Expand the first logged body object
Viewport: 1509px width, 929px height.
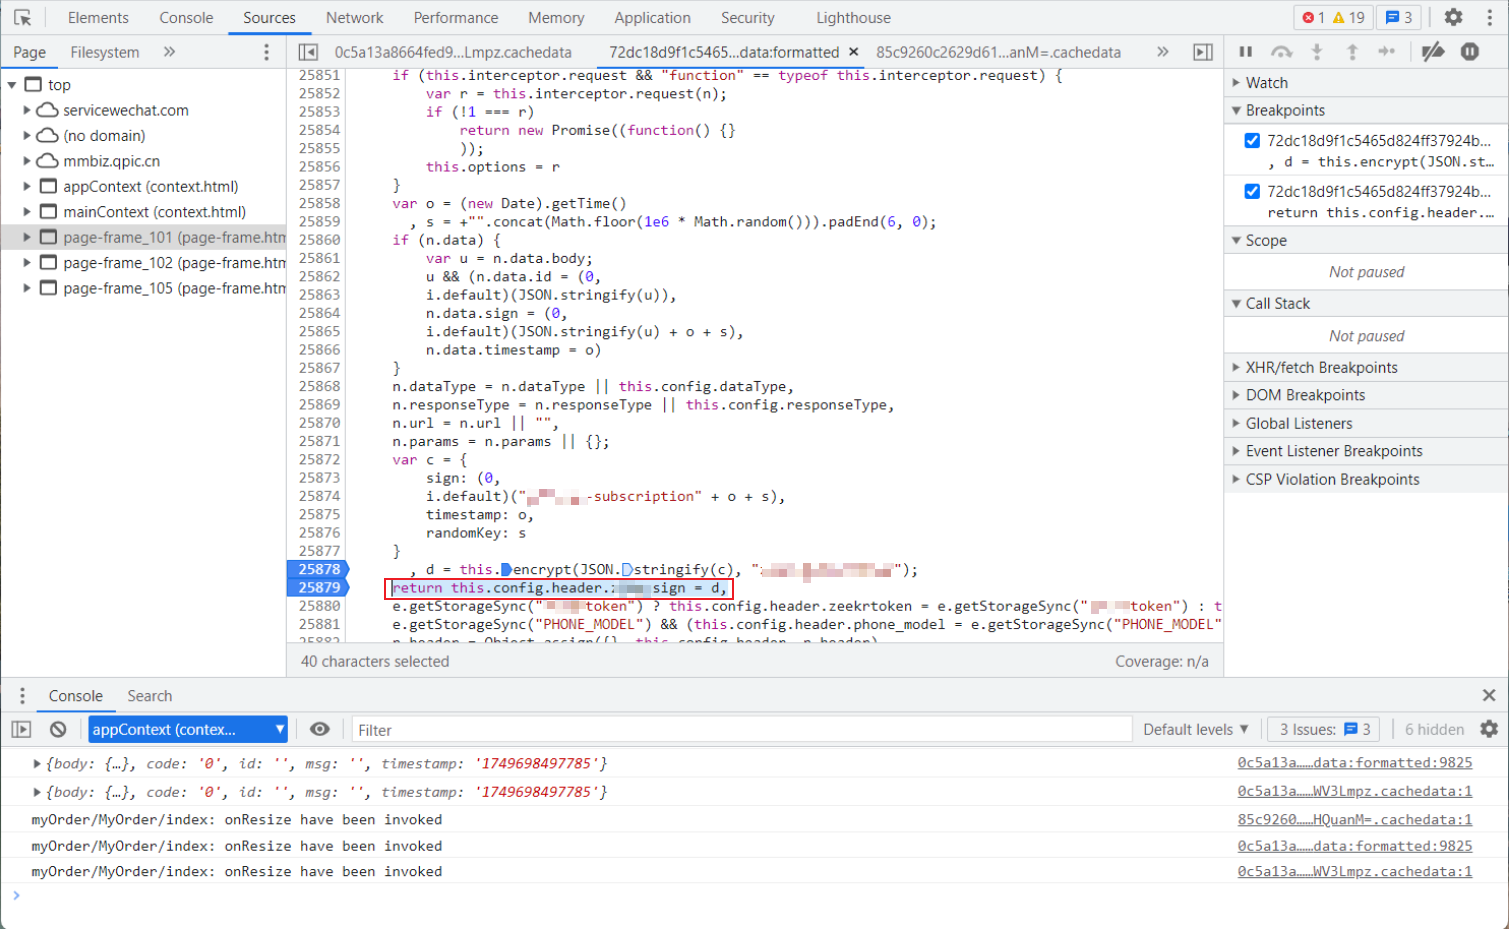[x=37, y=764]
